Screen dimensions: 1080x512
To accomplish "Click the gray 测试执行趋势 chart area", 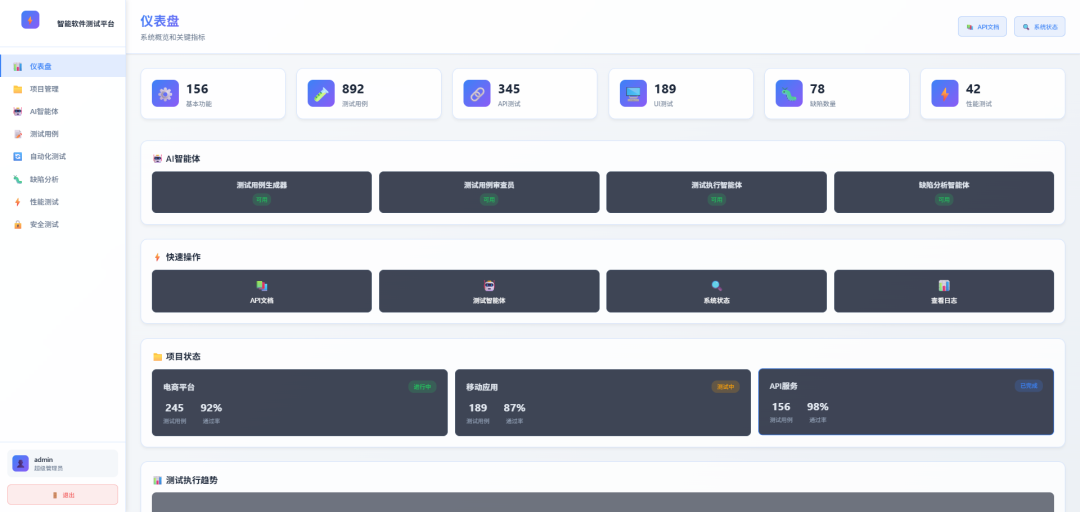I will tap(603, 502).
